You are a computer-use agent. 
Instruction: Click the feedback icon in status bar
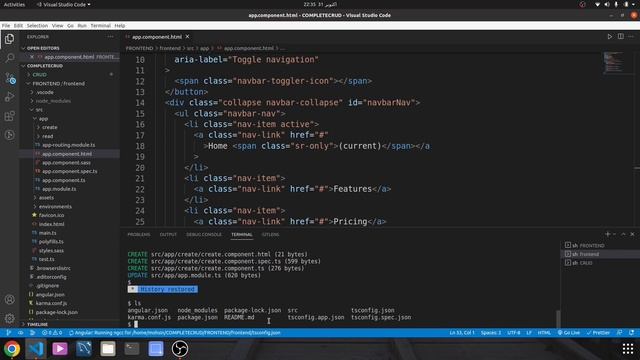(x=620, y=333)
